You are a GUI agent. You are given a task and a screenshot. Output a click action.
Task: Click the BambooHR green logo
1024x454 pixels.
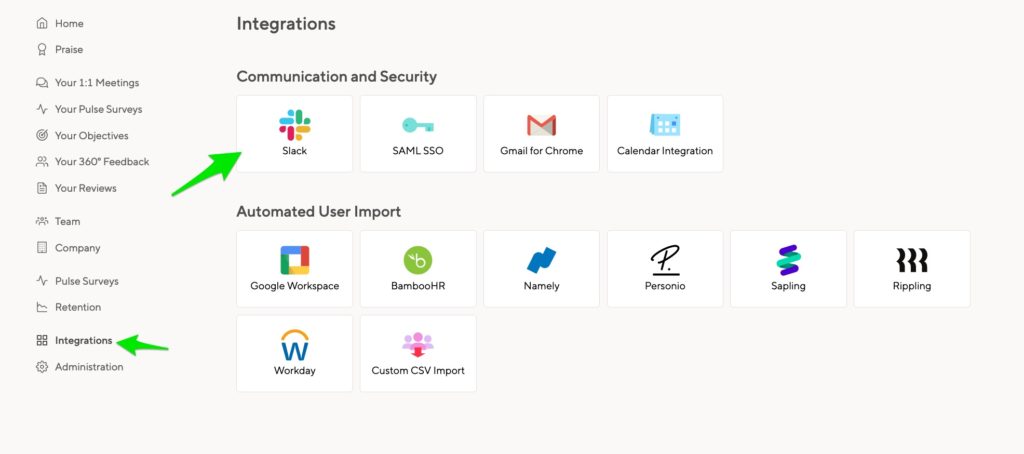point(418,260)
